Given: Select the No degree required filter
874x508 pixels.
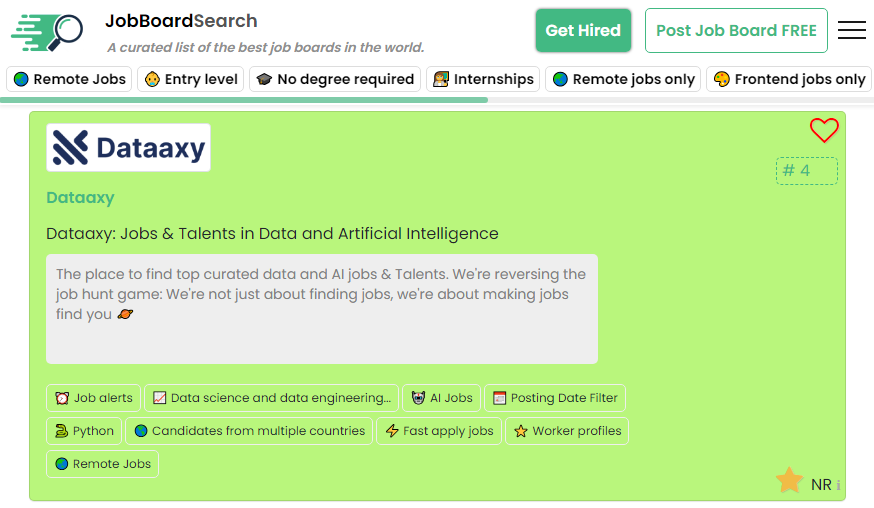Looking at the screenshot, I should click(334, 79).
